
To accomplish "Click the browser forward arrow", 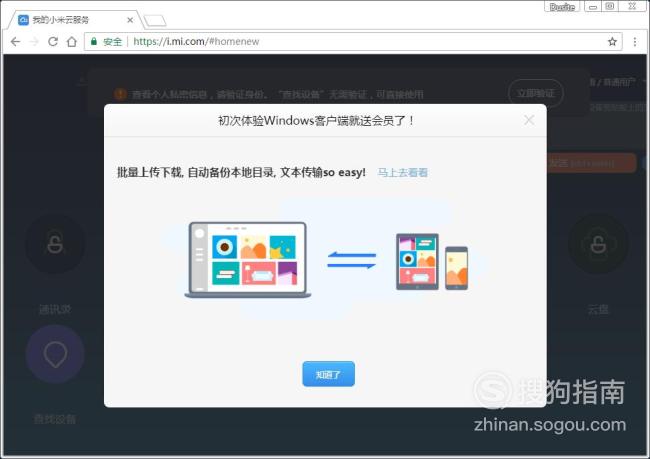I will pos(34,41).
